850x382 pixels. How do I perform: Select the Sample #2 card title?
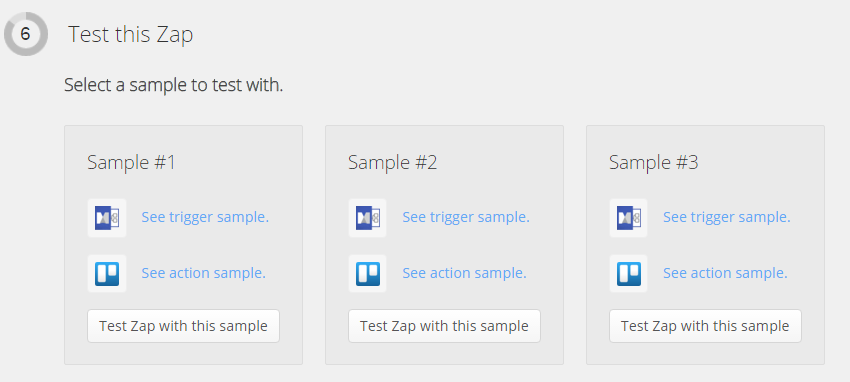click(x=392, y=162)
